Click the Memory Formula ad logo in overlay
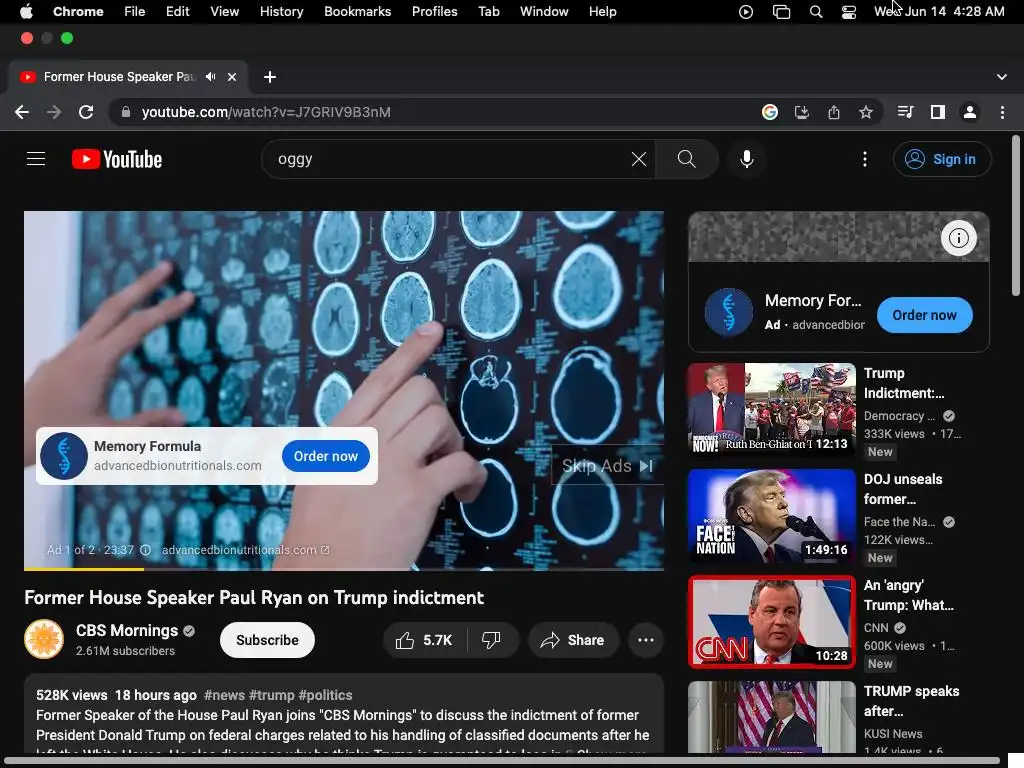The width and height of the screenshot is (1024, 768). (x=63, y=456)
